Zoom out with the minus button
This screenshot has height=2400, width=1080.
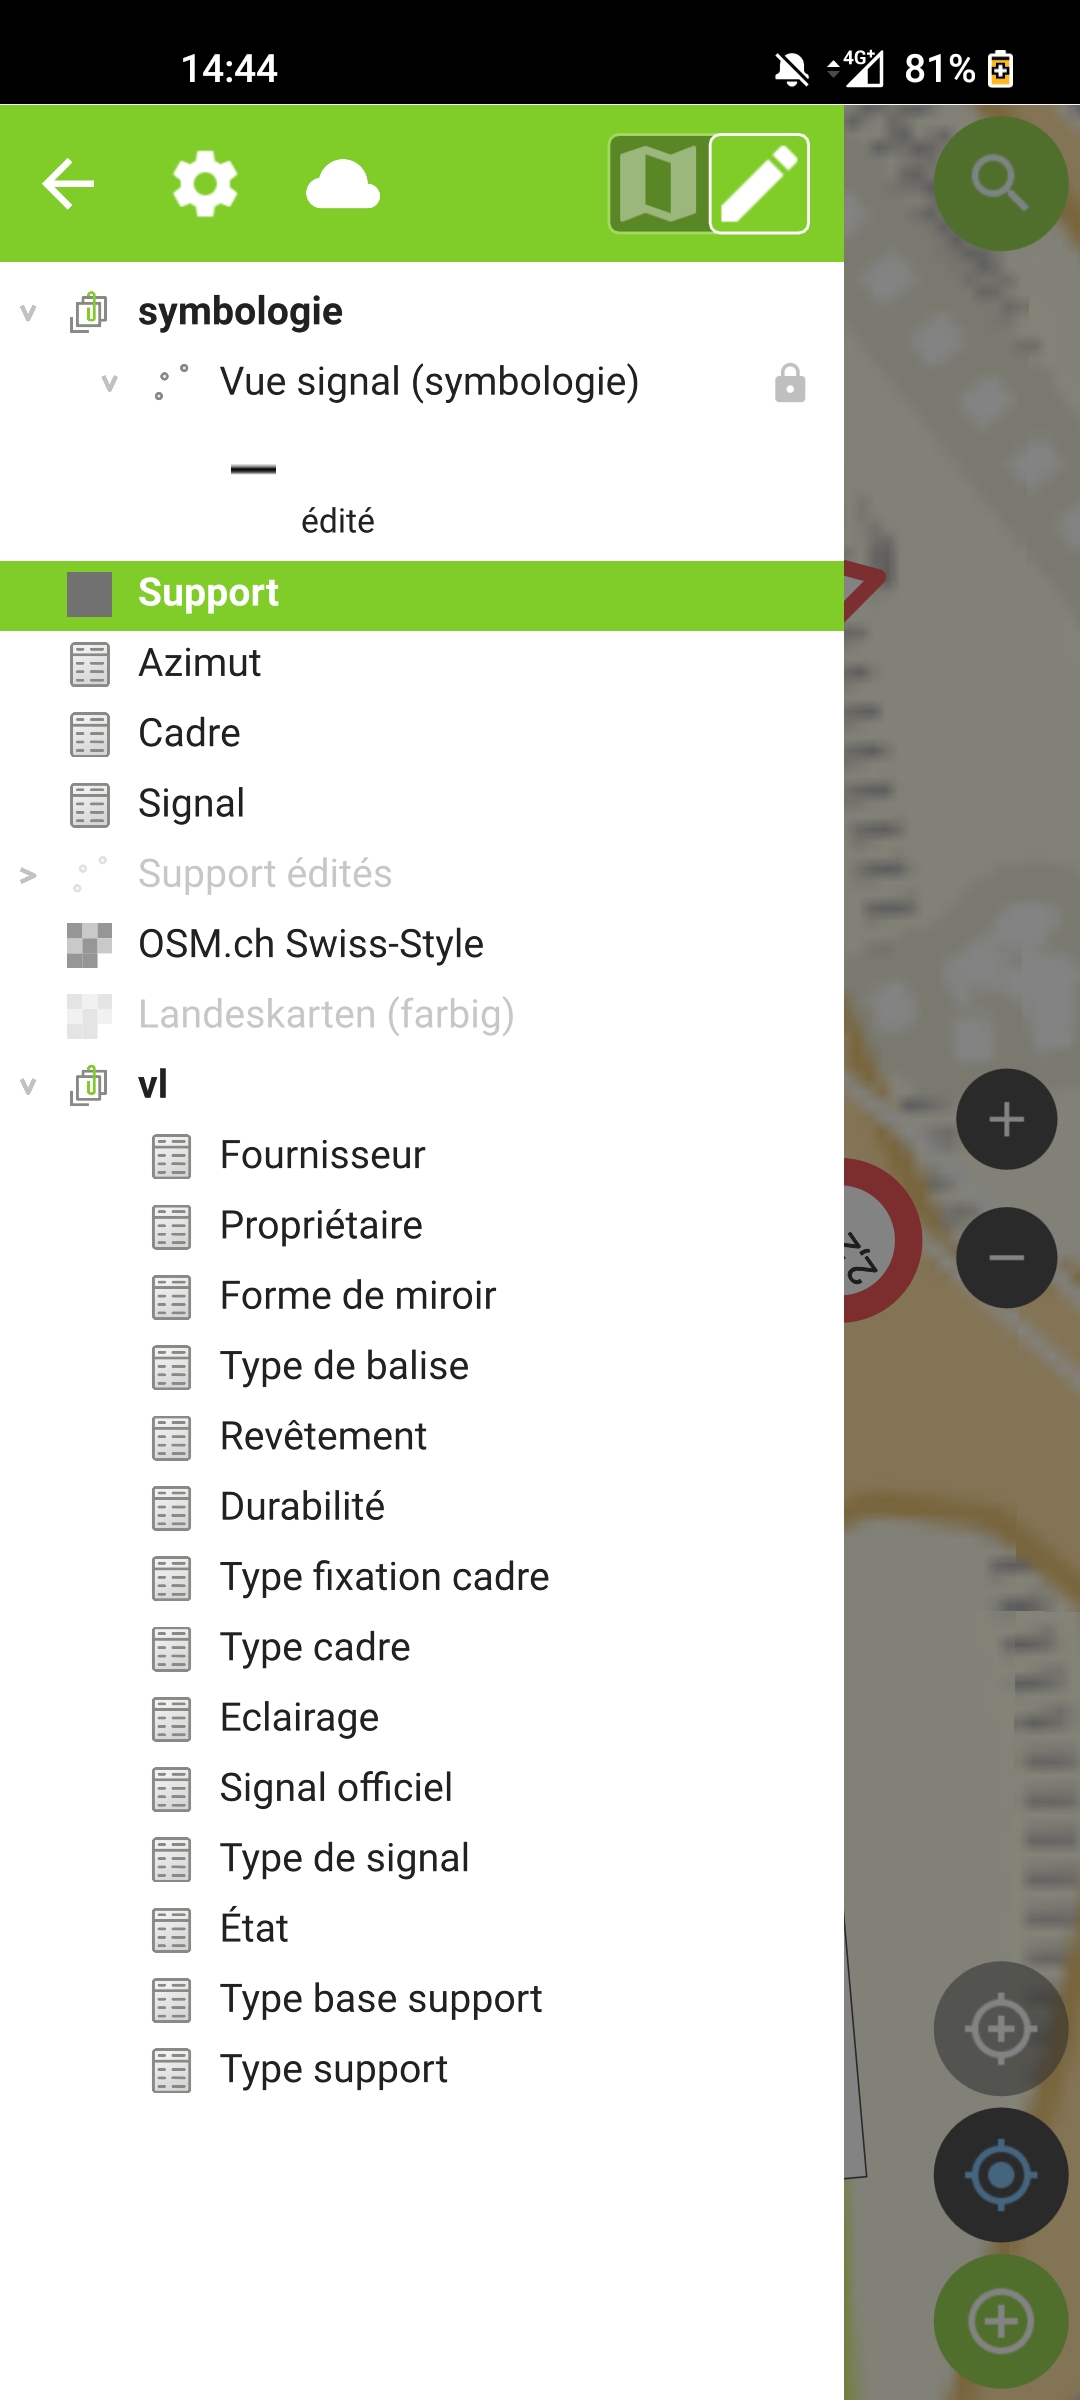click(1006, 1257)
